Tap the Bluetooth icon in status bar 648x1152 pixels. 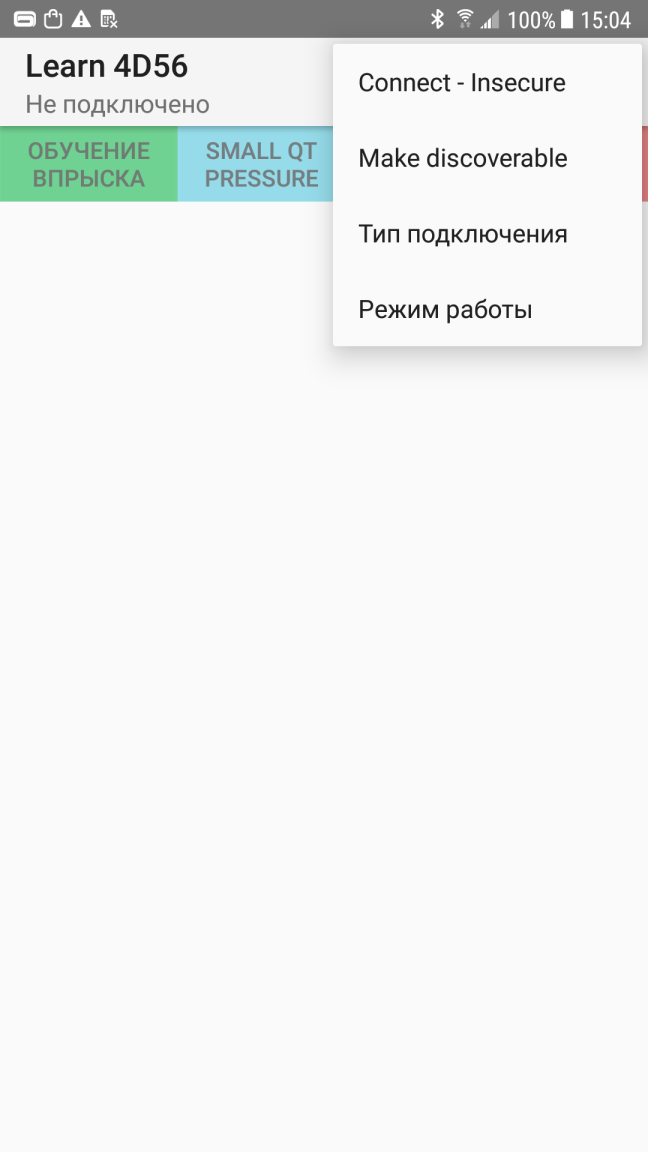437,19
